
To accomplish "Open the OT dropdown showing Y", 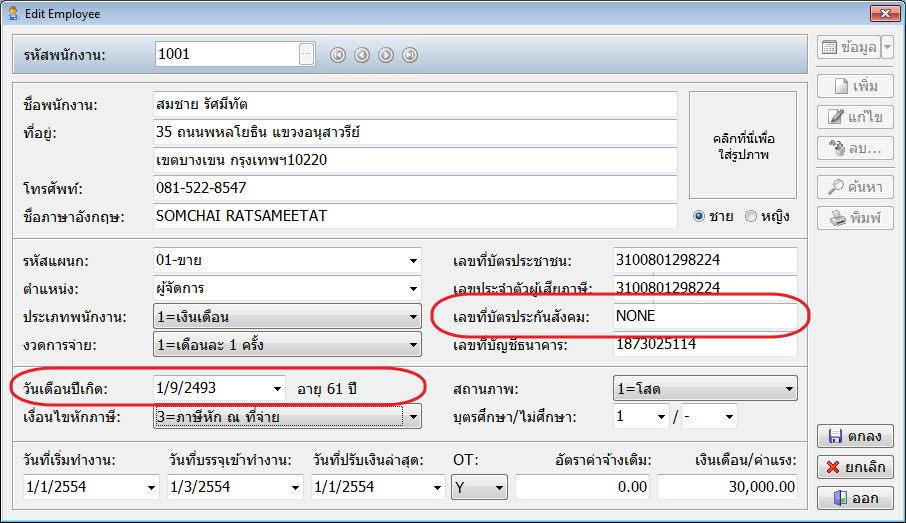I will (x=498, y=488).
